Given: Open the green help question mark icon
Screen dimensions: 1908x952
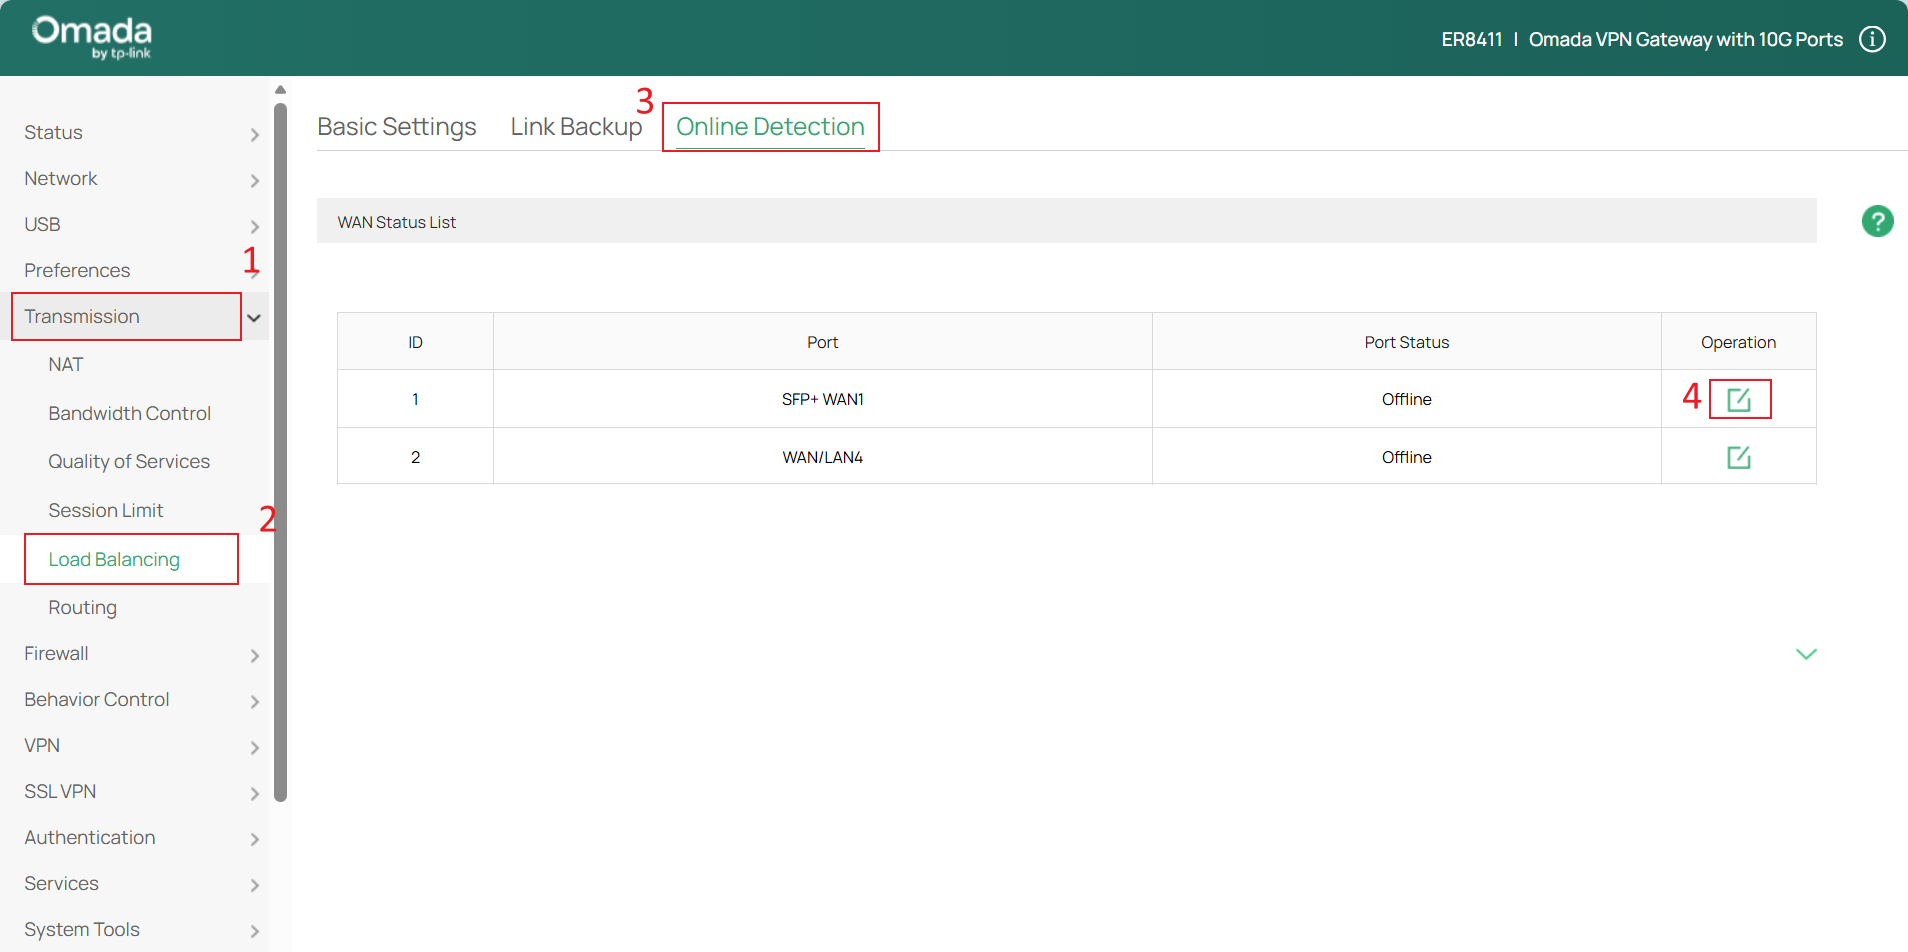Looking at the screenshot, I should coord(1877,221).
